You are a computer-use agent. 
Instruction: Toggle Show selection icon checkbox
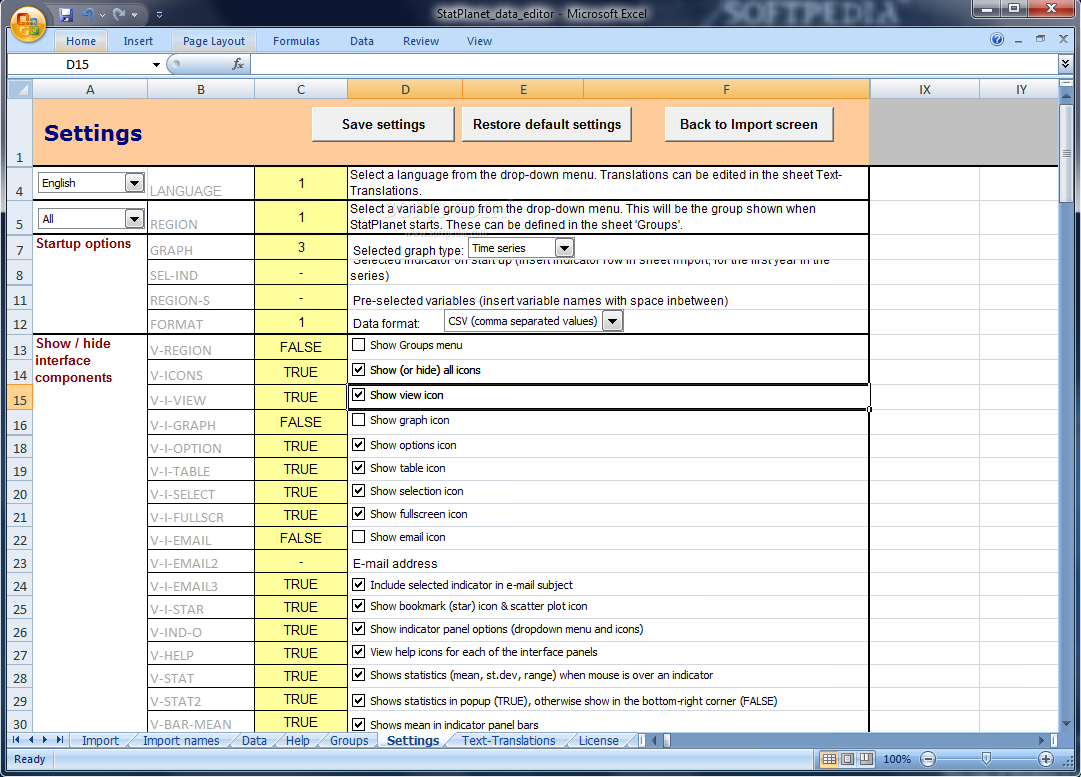pos(358,491)
